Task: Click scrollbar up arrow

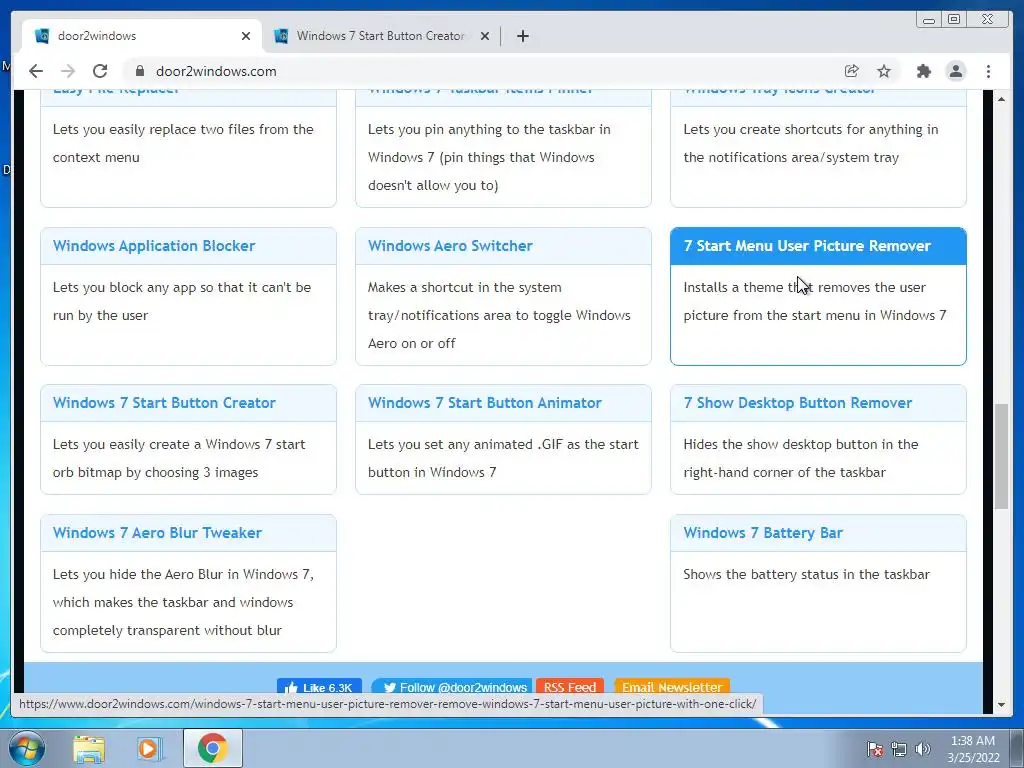Action: [x=1001, y=99]
